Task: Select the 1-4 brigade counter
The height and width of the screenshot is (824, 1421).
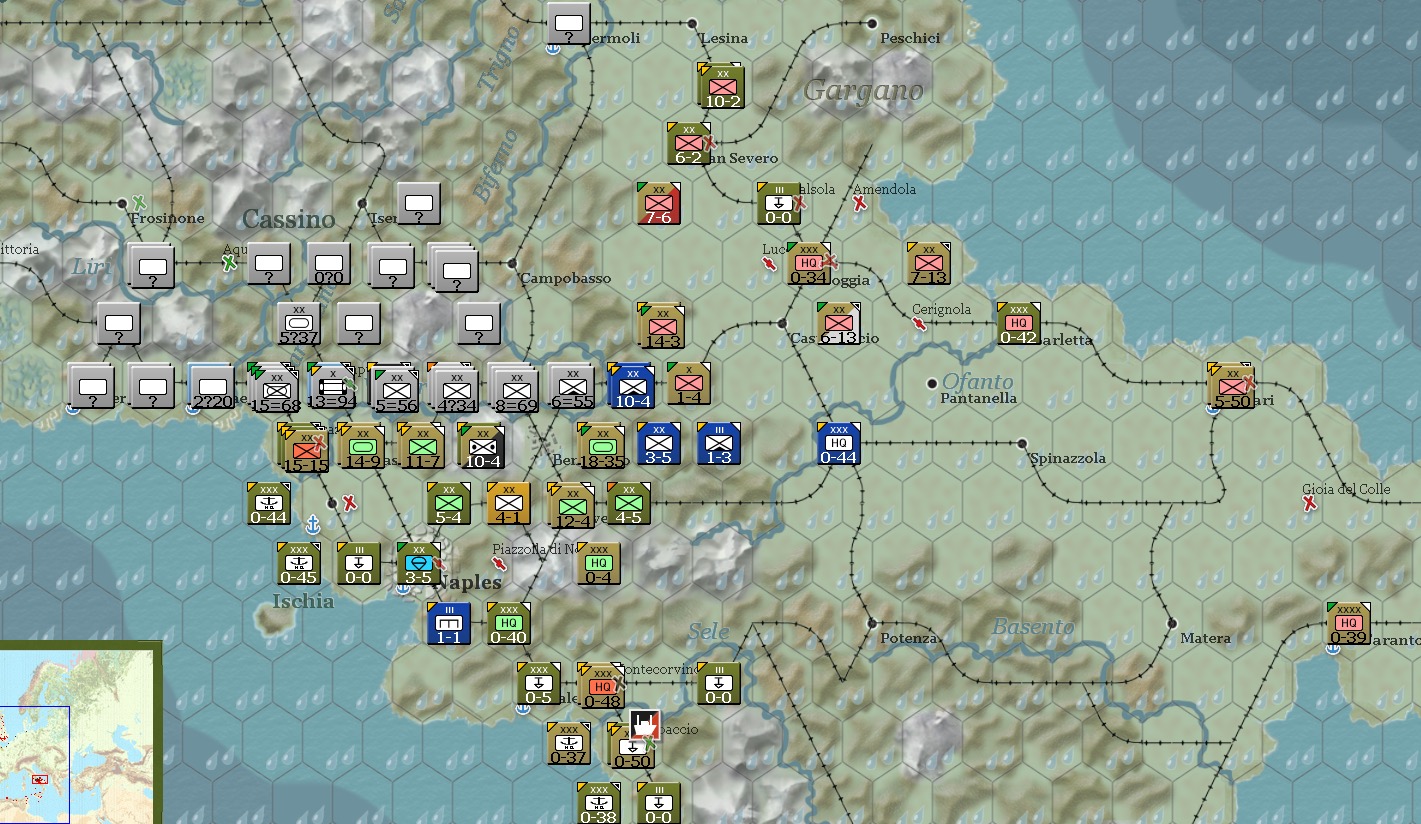Action: tap(688, 384)
